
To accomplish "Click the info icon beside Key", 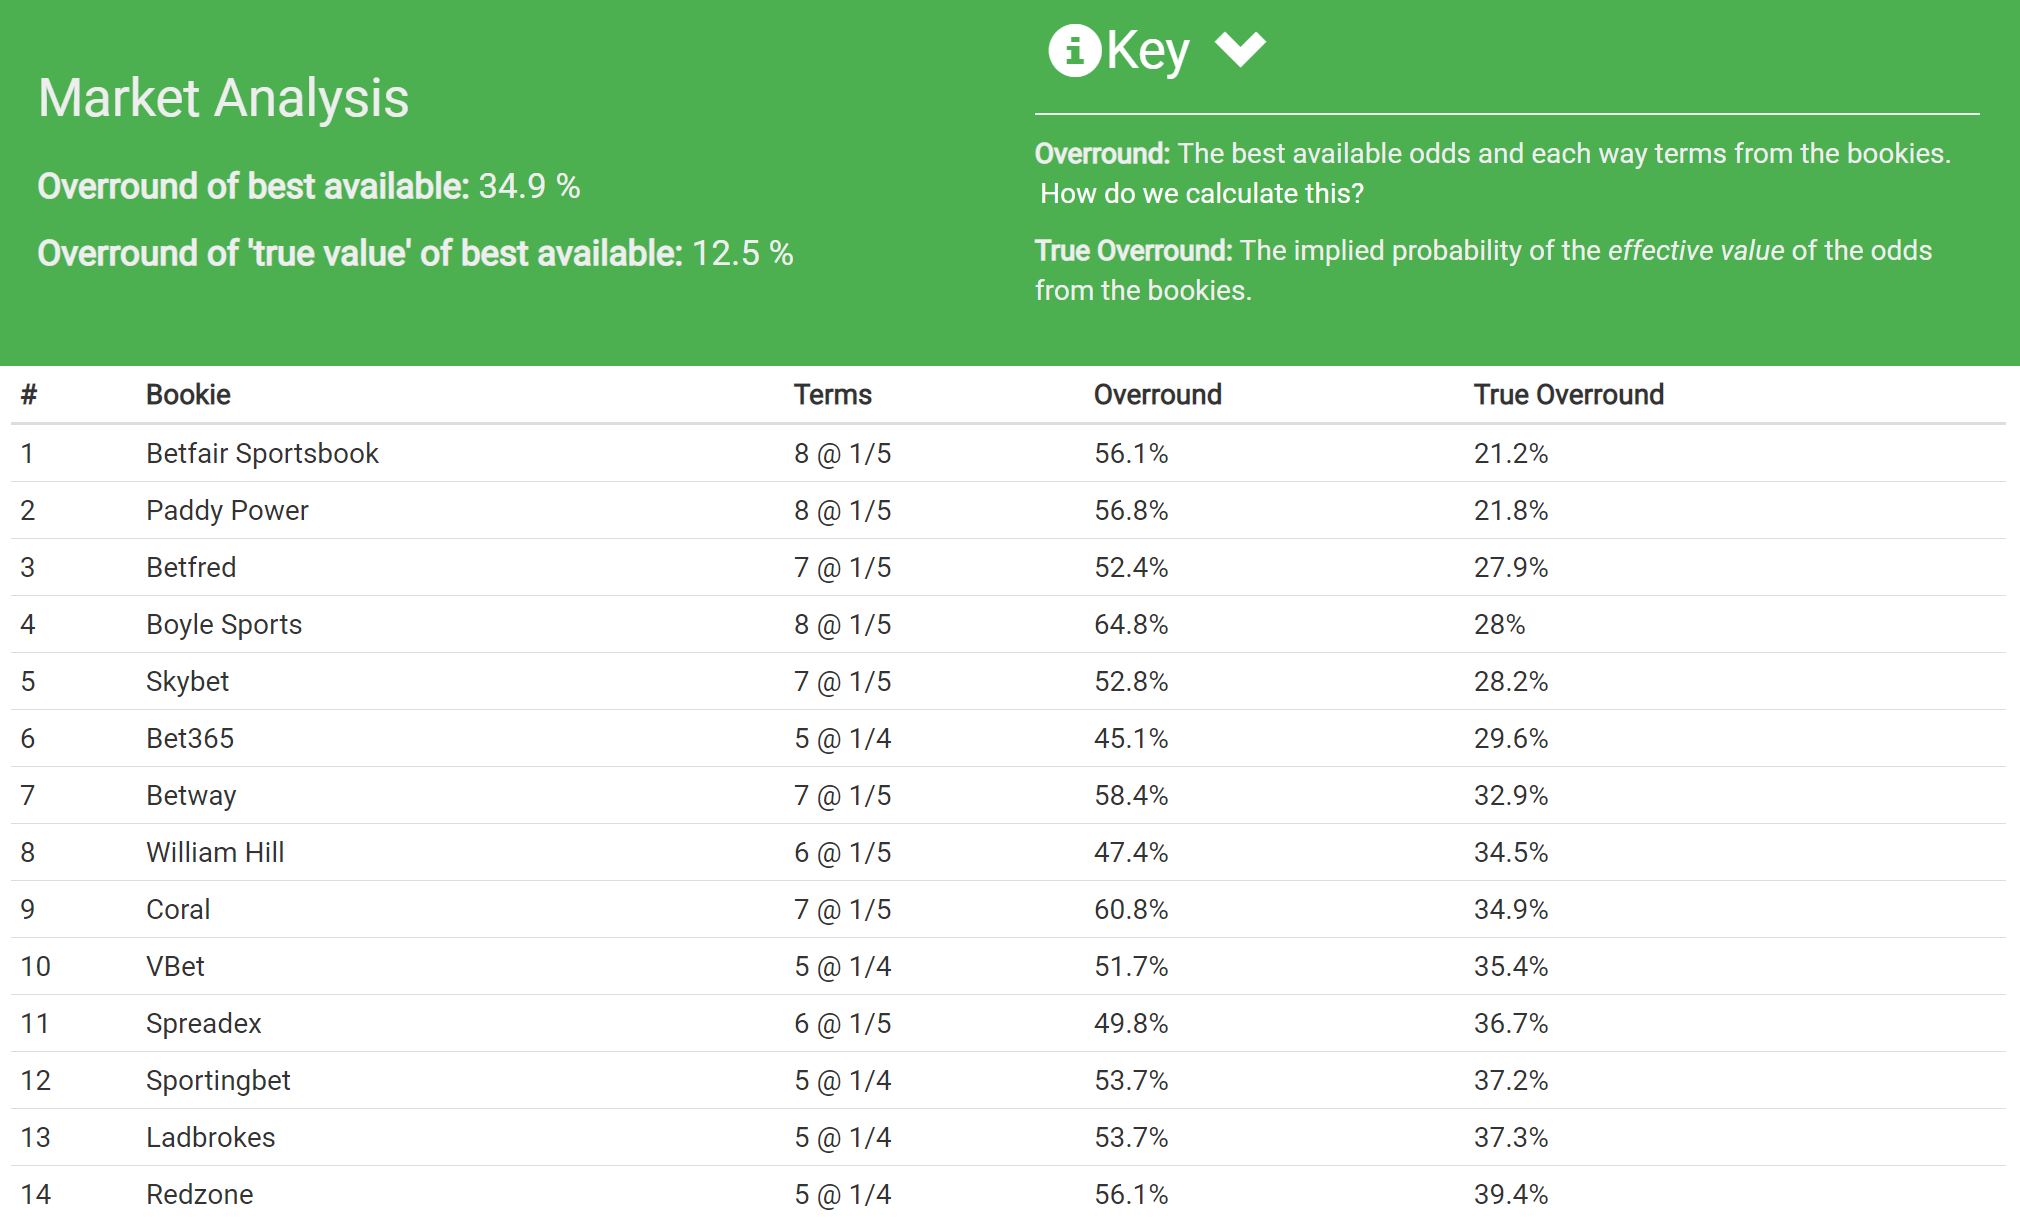I will [1074, 50].
